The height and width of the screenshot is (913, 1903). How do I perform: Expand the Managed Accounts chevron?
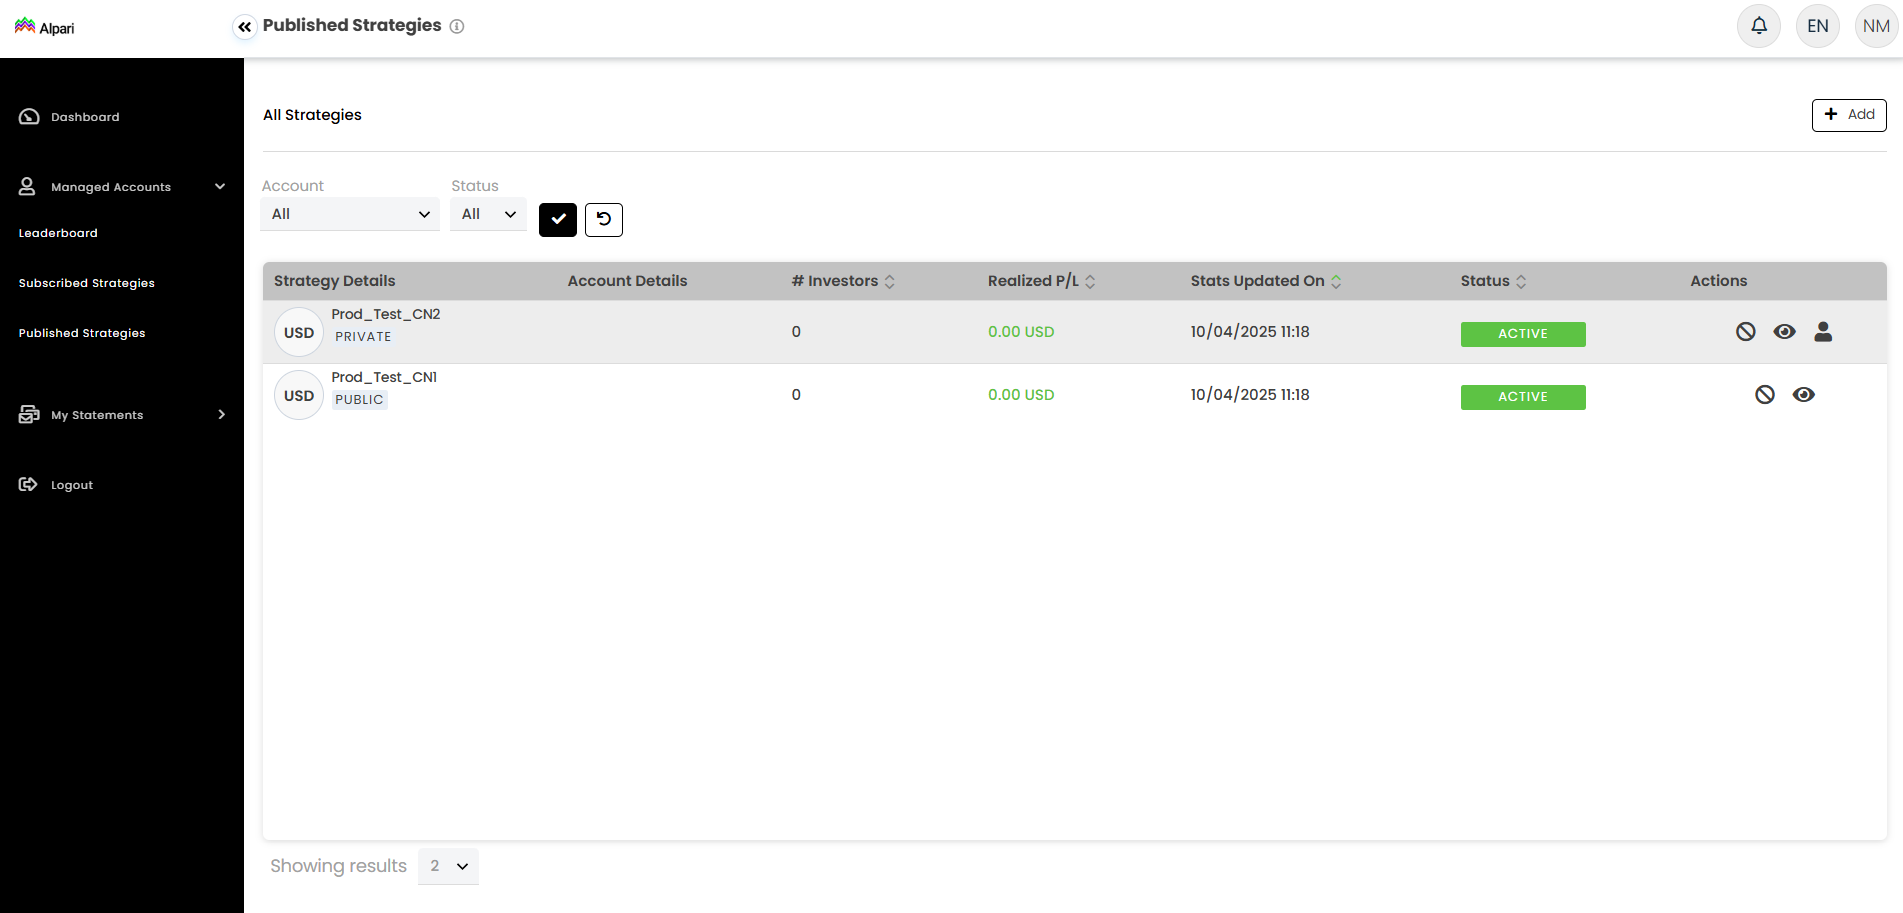[220, 187]
